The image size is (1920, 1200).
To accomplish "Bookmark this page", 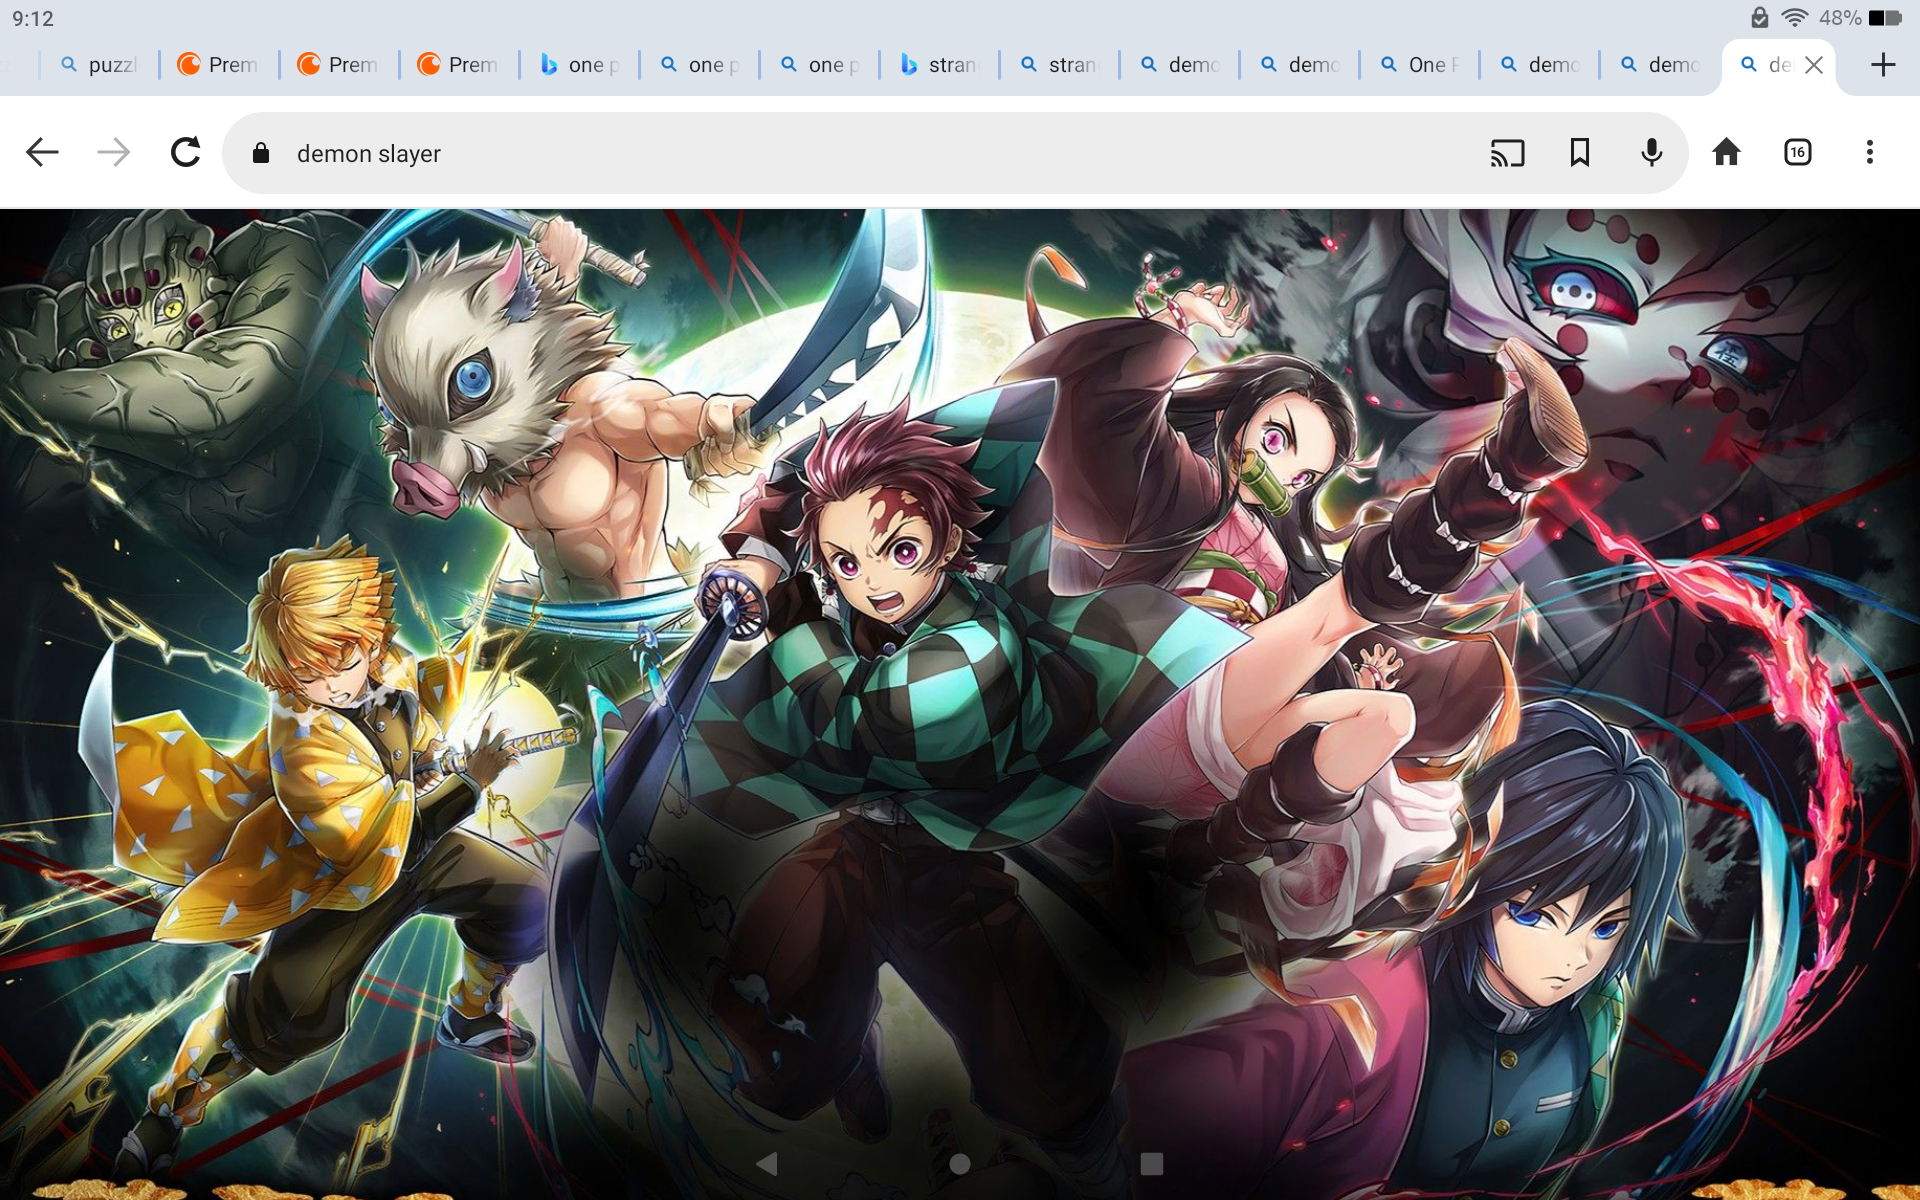I will pyautogui.click(x=1580, y=153).
